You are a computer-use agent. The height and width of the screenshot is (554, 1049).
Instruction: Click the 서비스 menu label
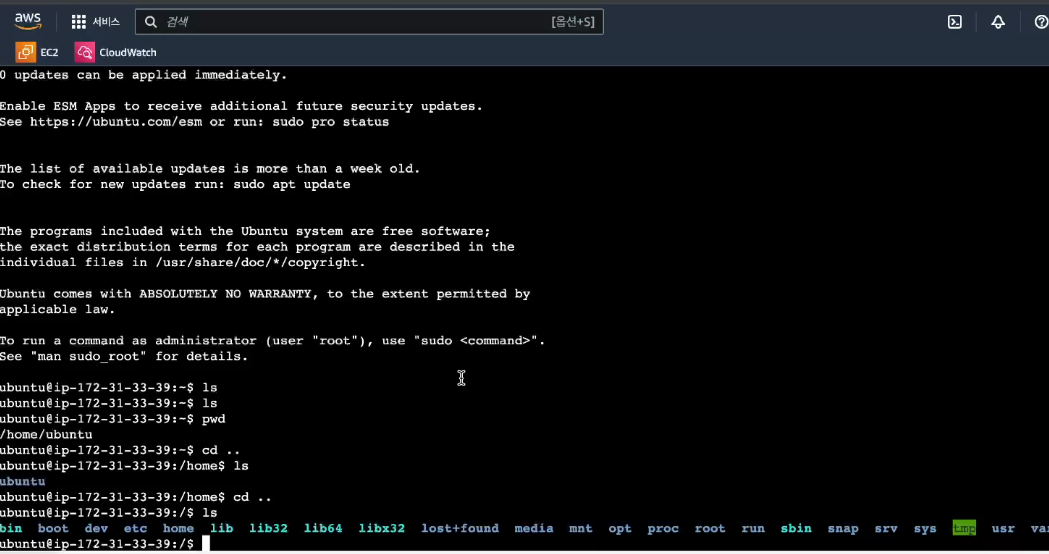click(x=106, y=22)
